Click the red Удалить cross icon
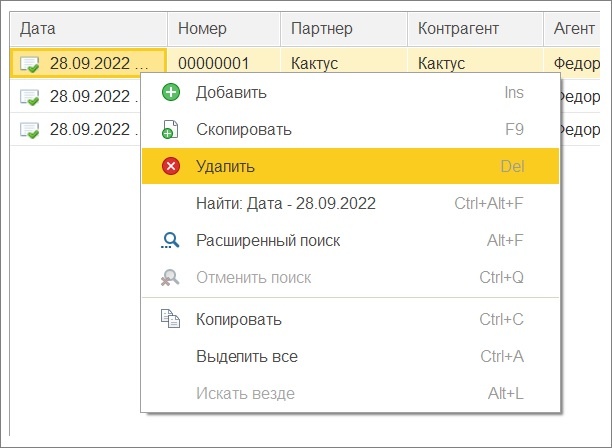612x448 pixels. click(171, 166)
